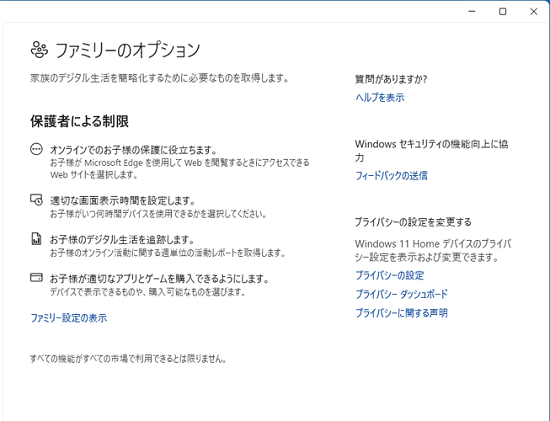Click text 適切な画面表示時間を設定します。
This screenshot has height=421, width=550.
[x=123, y=201]
